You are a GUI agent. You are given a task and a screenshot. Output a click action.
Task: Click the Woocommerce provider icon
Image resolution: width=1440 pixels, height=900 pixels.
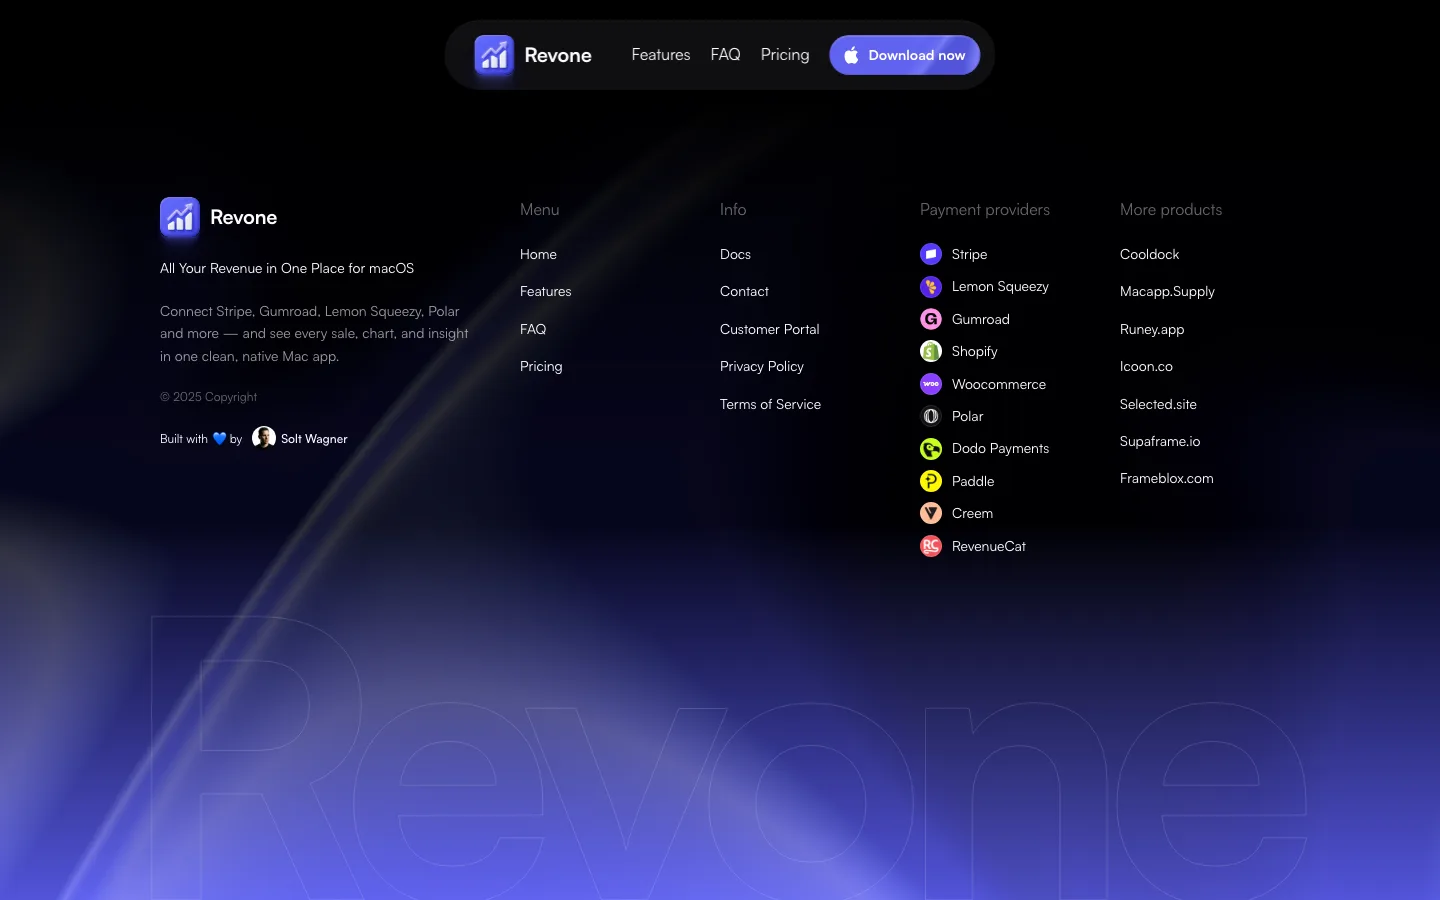click(931, 384)
